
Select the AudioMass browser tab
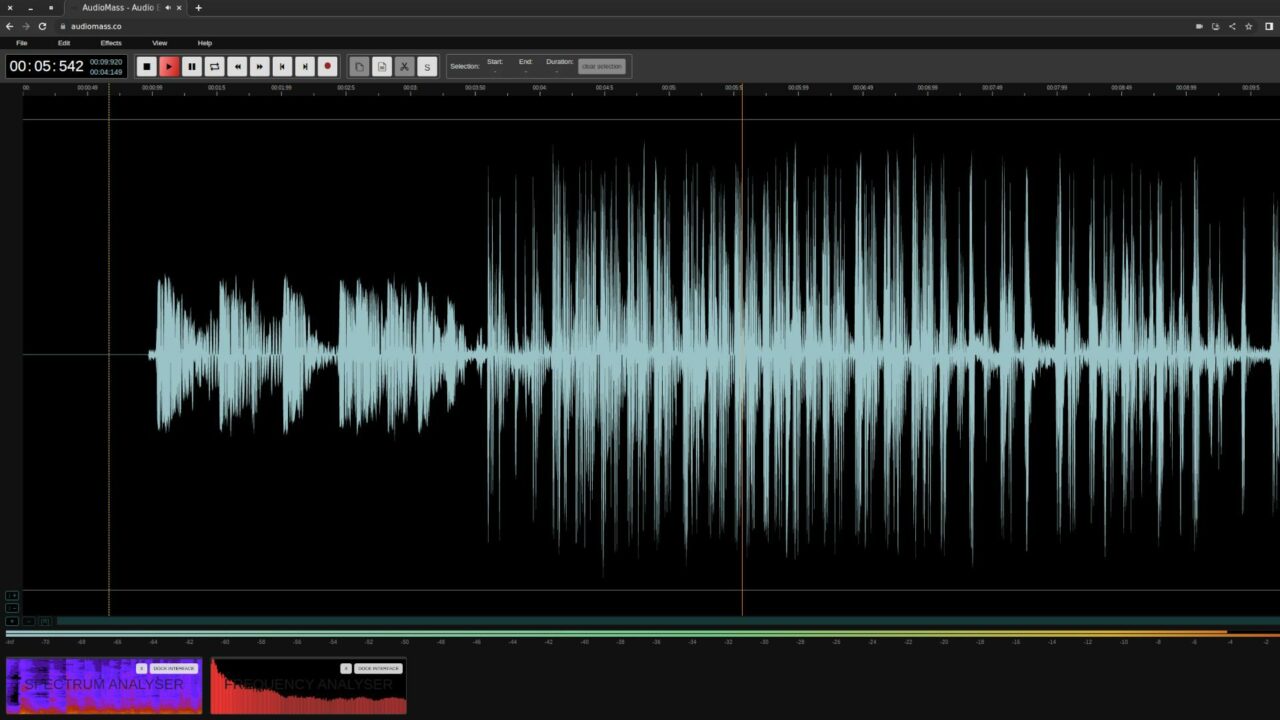point(120,7)
